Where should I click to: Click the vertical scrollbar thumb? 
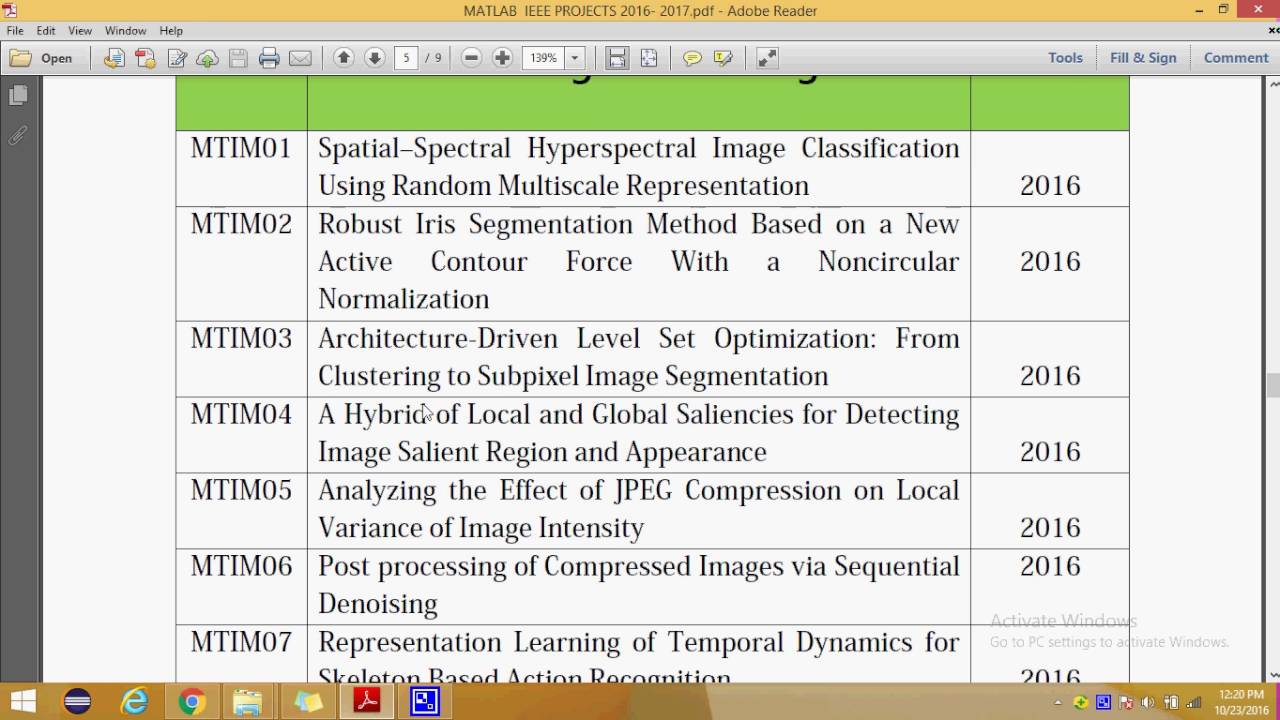[1272, 385]
